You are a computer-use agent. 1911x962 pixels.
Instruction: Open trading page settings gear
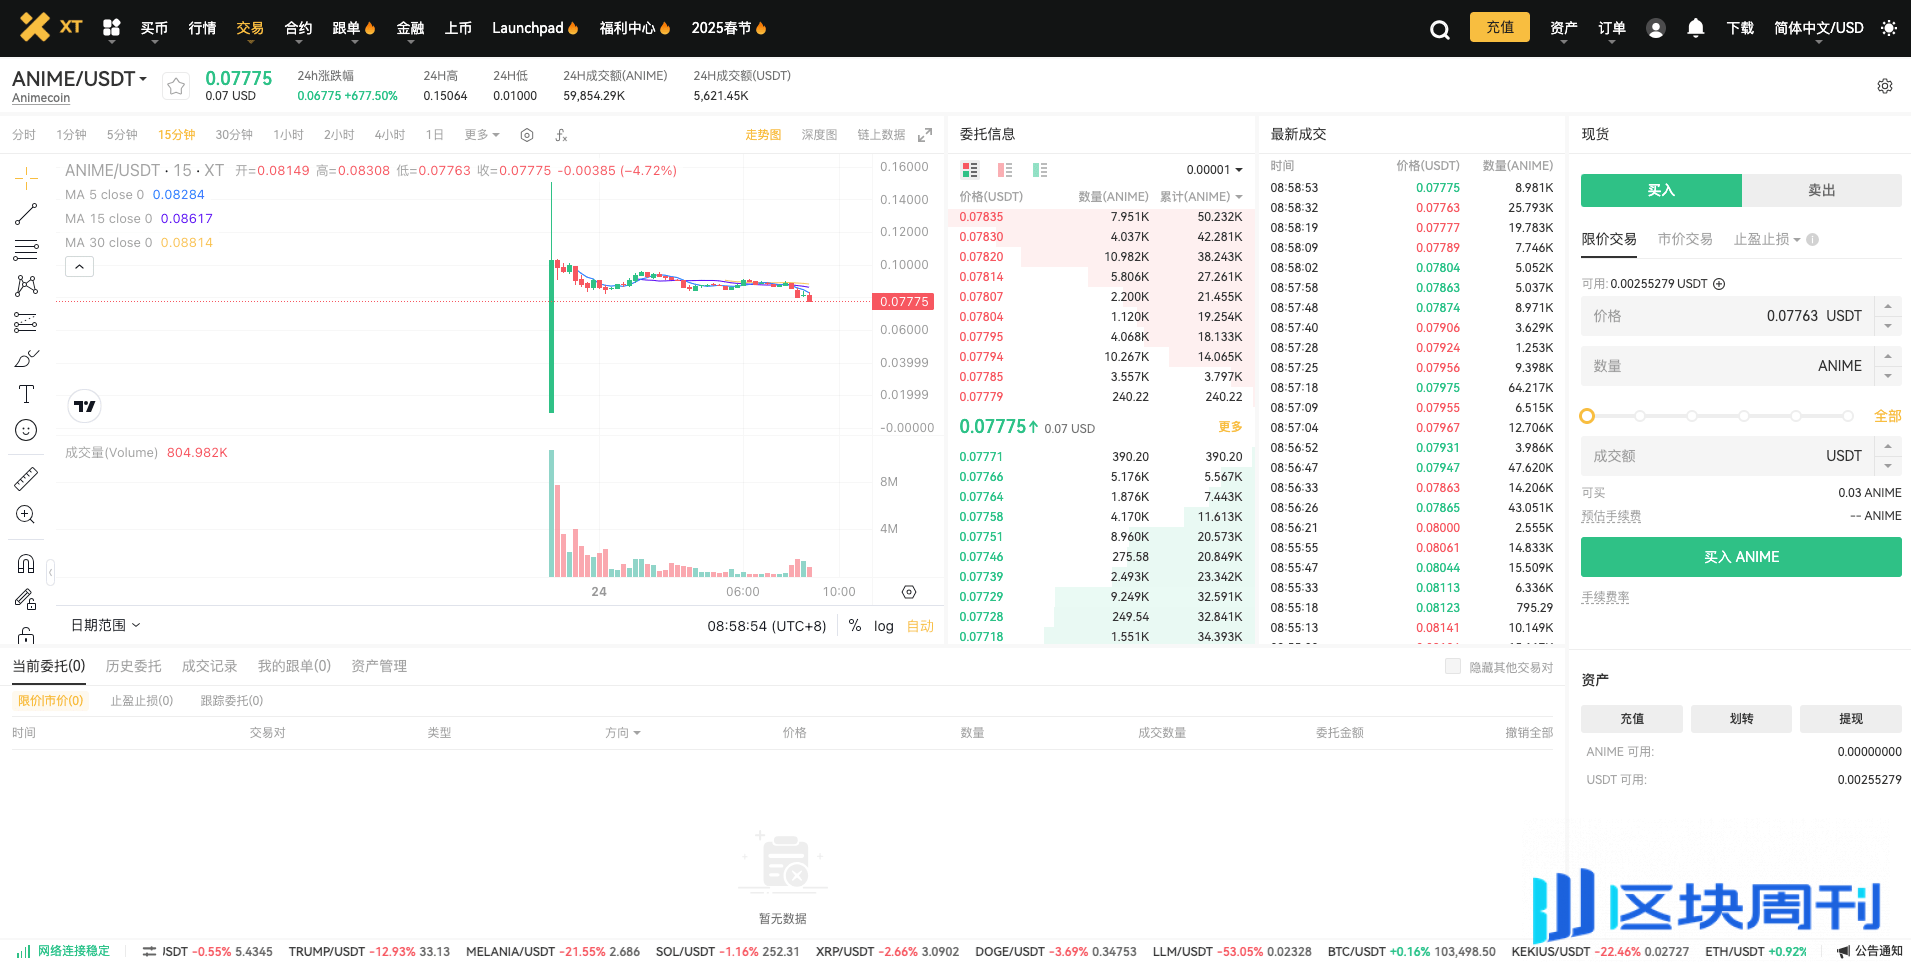pyautogui.click(x=1884, y=86)
